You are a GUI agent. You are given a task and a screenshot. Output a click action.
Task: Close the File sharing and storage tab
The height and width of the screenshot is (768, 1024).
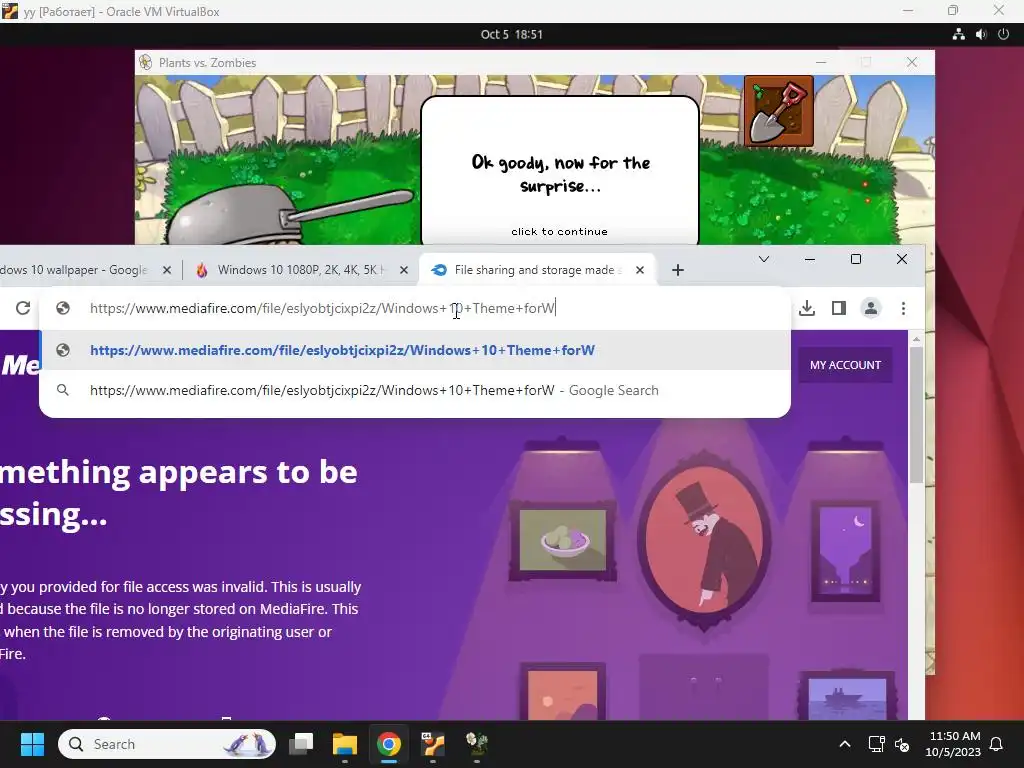click(x=640, y=270)
